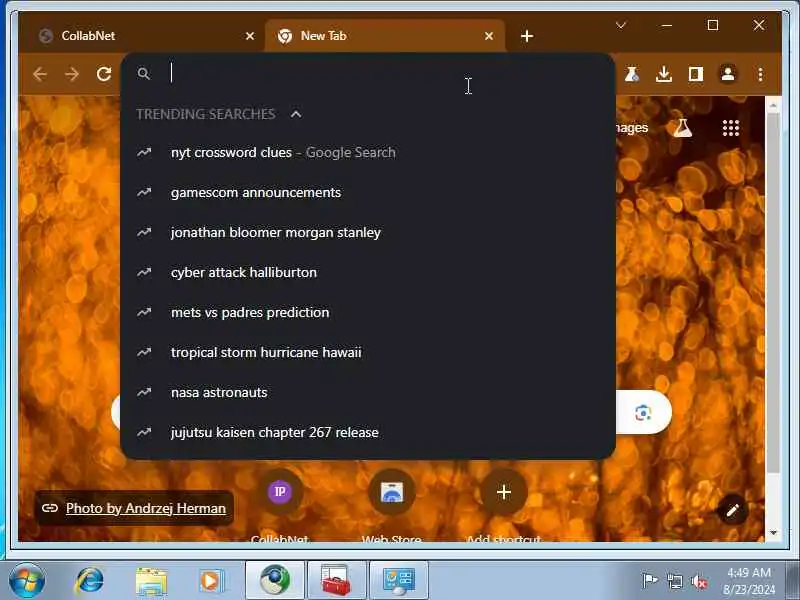
Task: Select suggestion nyt crossword clues
Action: (367, 153)
